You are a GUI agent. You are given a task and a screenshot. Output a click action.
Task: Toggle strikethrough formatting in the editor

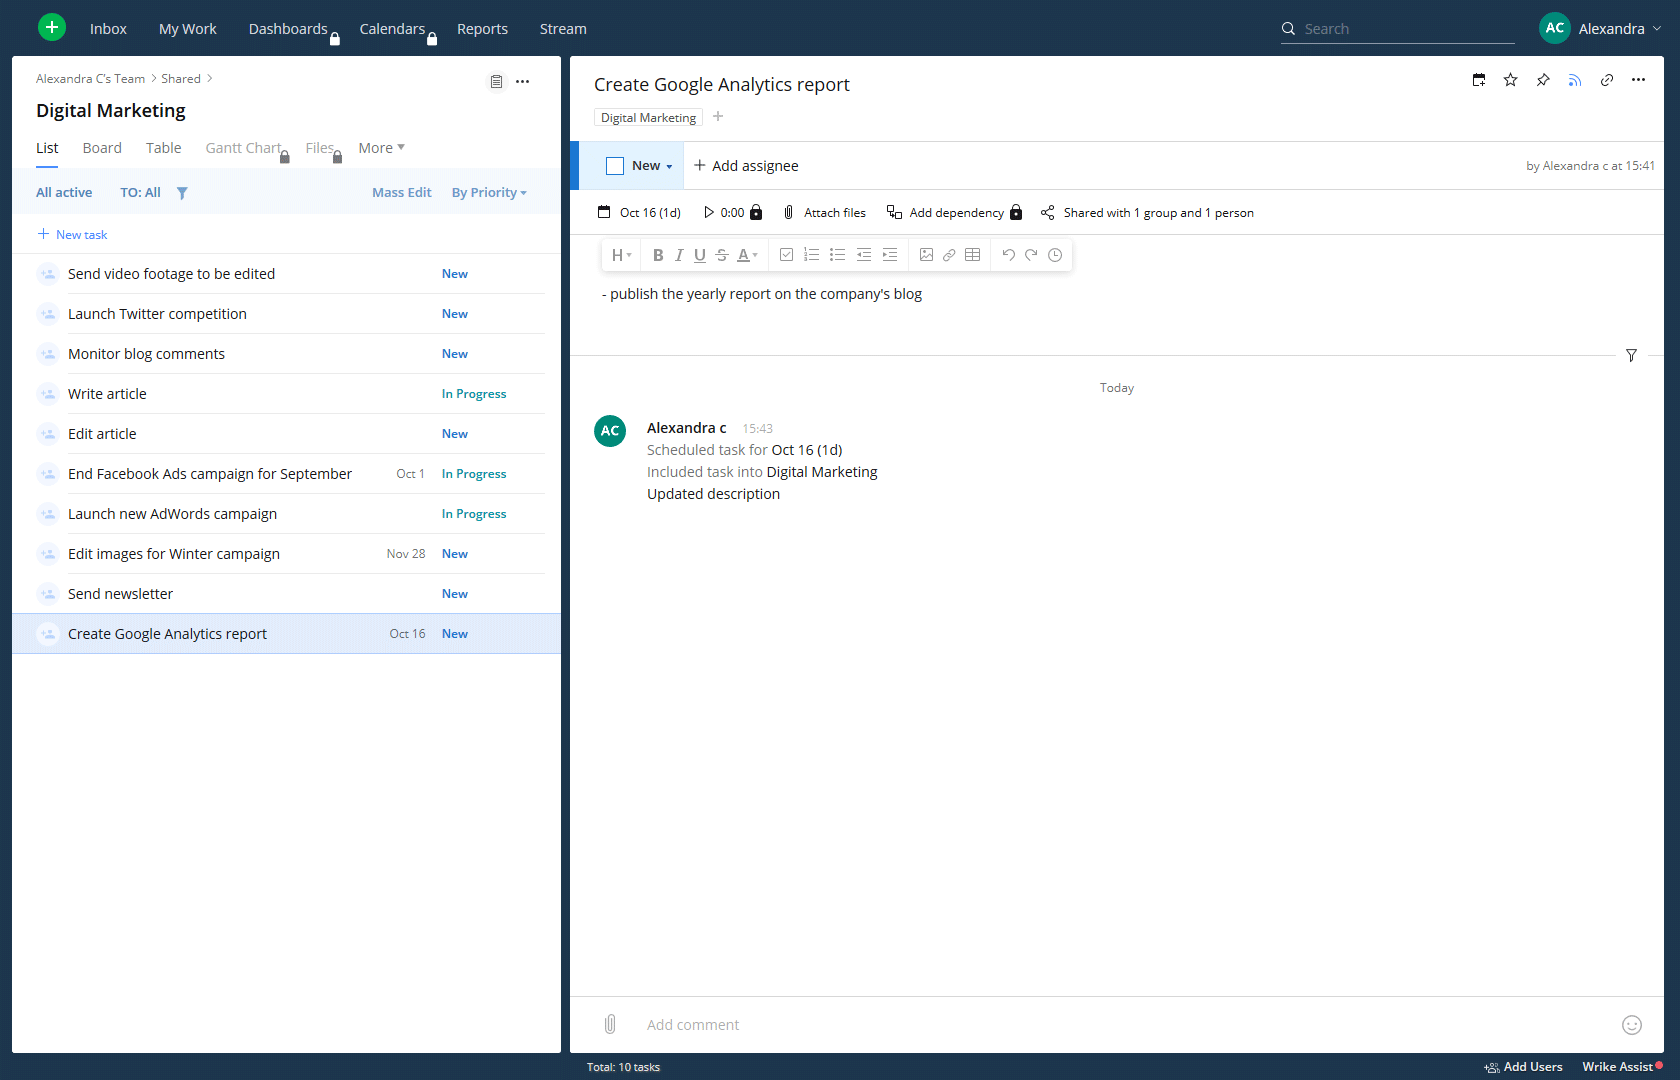point(721,255)
